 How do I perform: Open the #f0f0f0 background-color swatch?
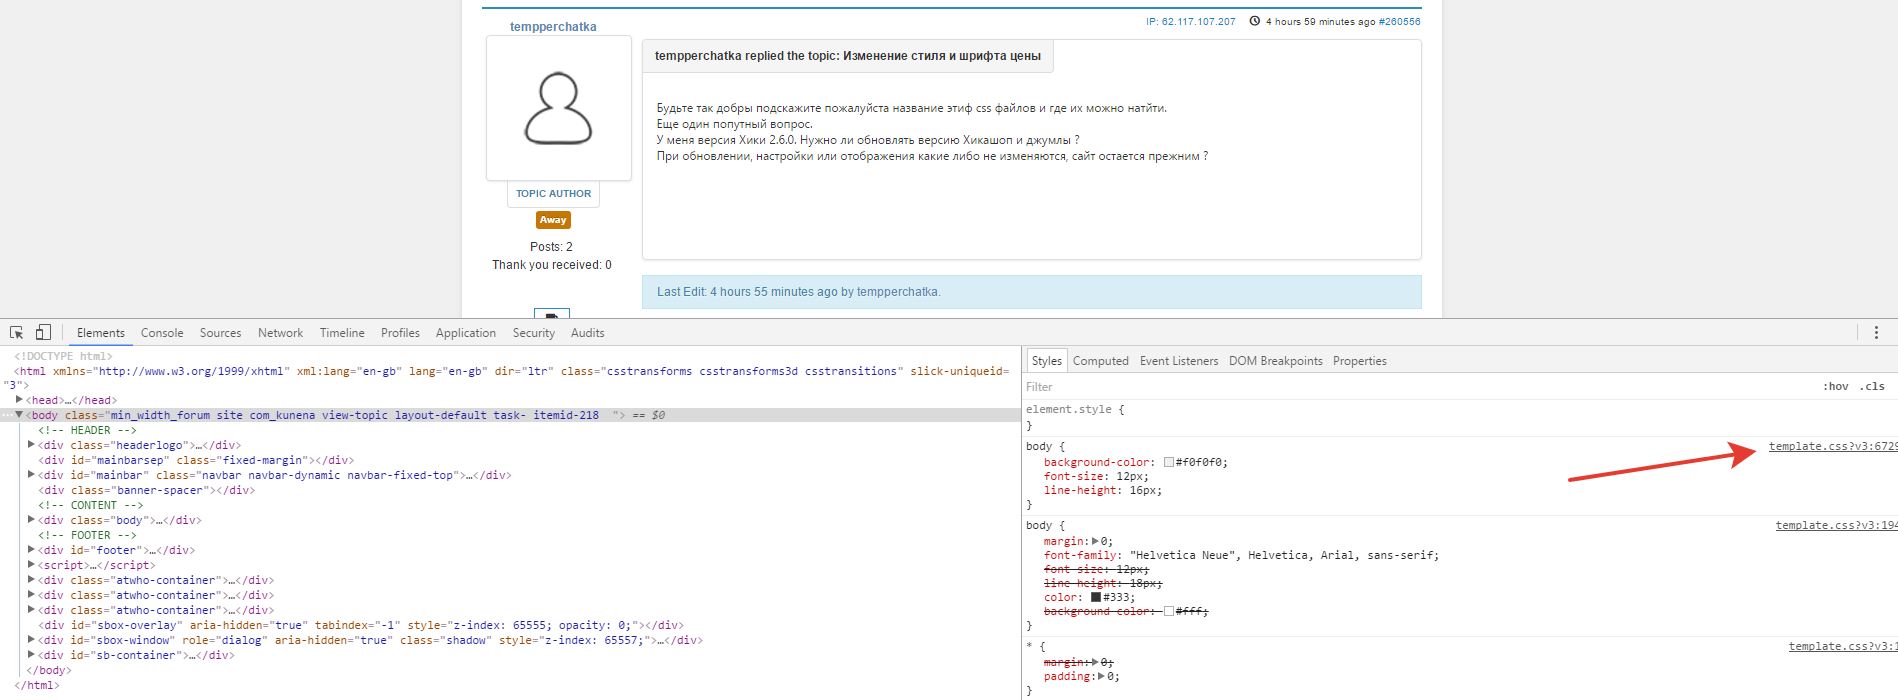tap(1168, 463)
